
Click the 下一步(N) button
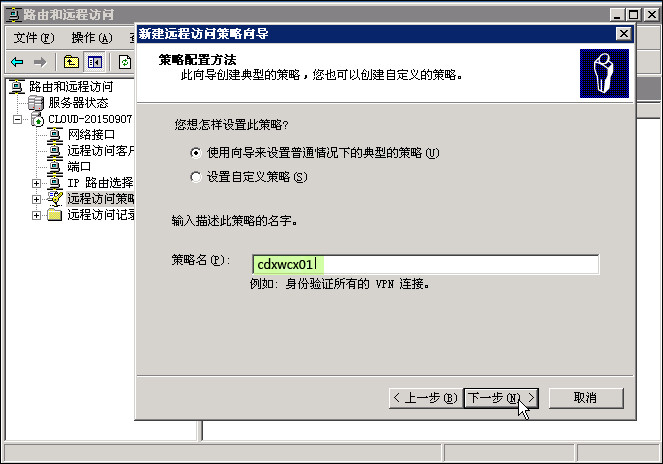point(501,398)
